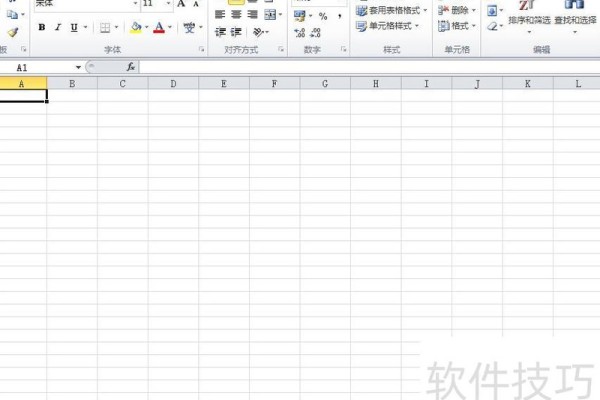
Task: Expand the Borders dropdown arrow
Action: [116, 27]
